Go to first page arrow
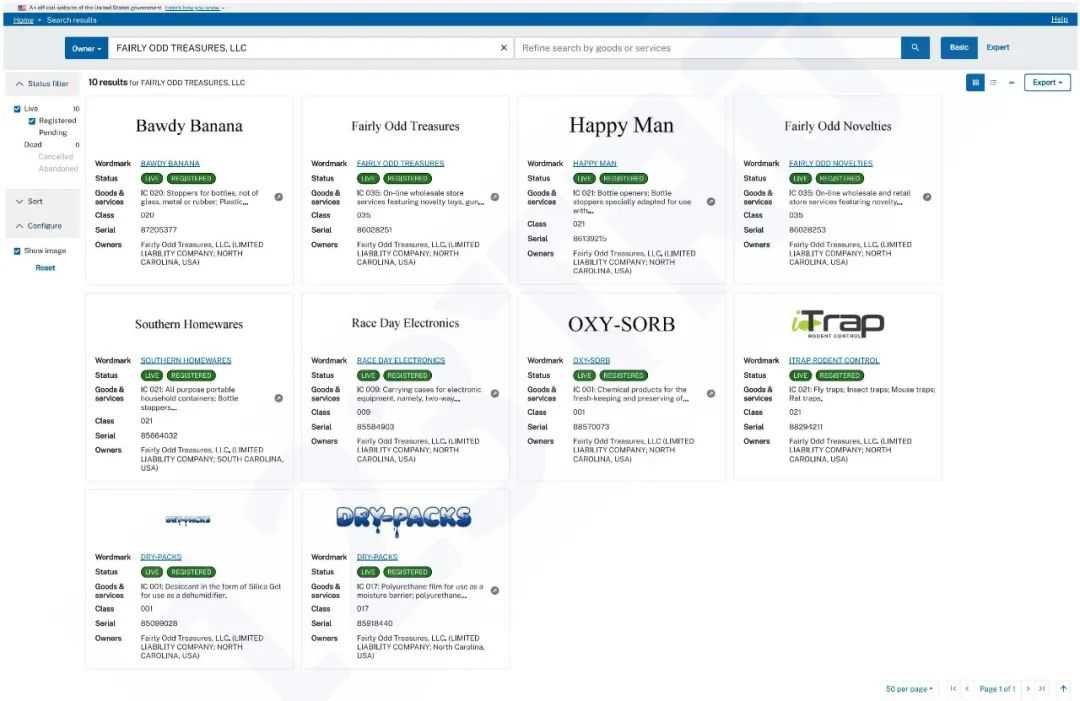Image resolution: width=1080 pixels, height=701 pixels. [x=953, y=688]
